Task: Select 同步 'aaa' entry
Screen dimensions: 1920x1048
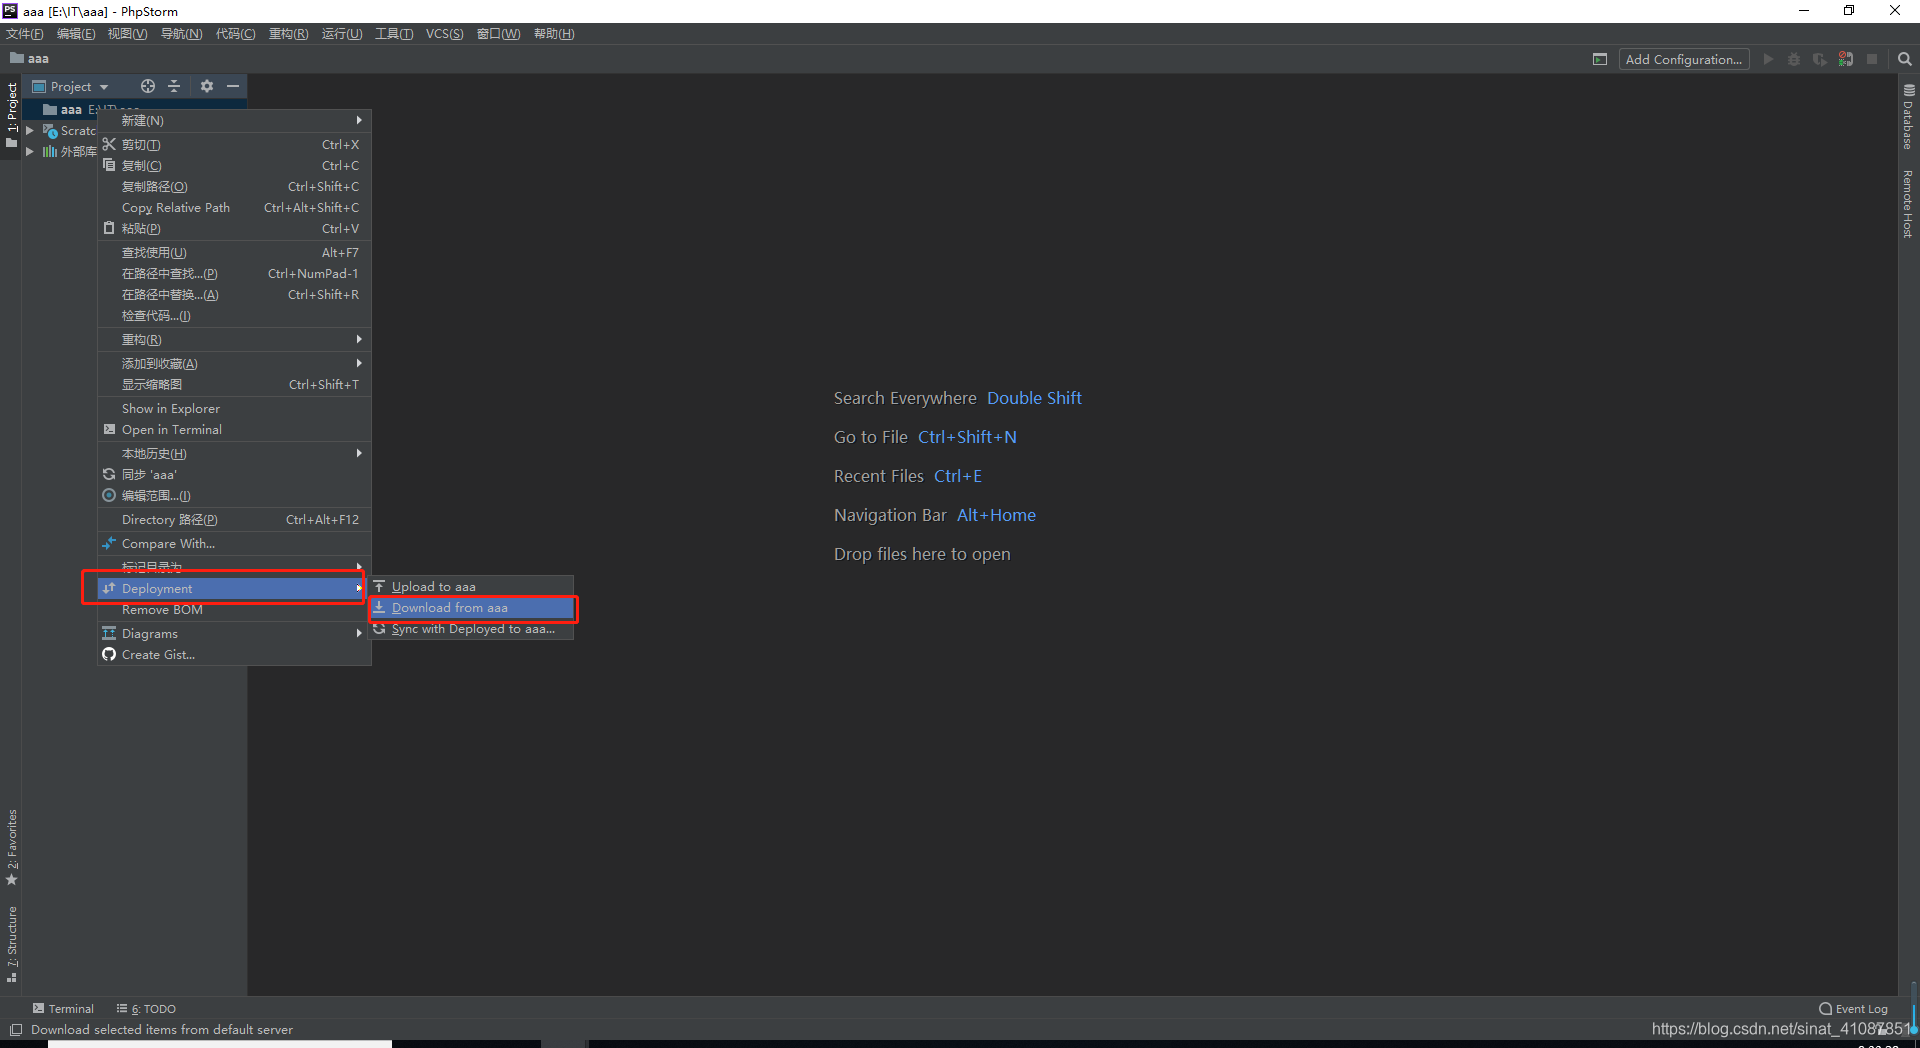Action: (x=234, y=475)
